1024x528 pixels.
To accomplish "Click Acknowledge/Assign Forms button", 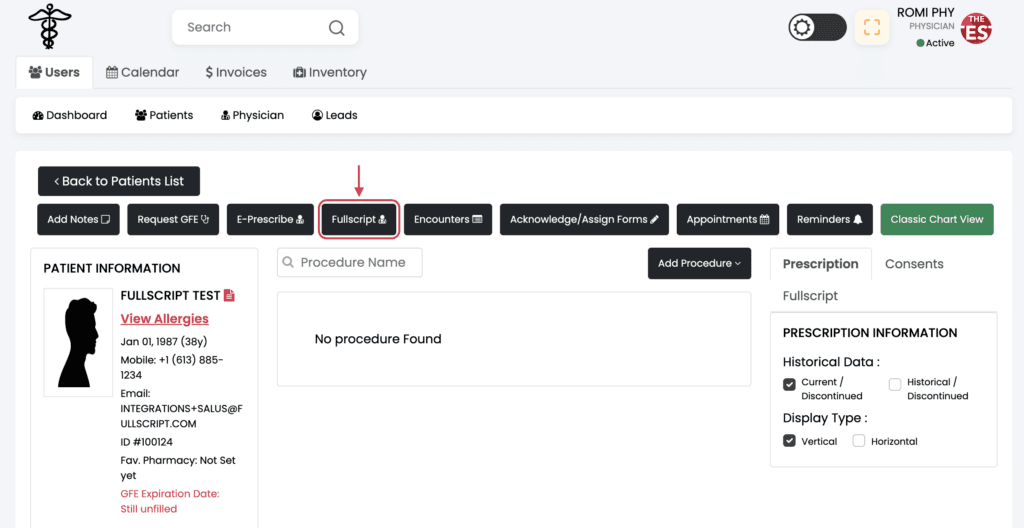I will point(584,220).
